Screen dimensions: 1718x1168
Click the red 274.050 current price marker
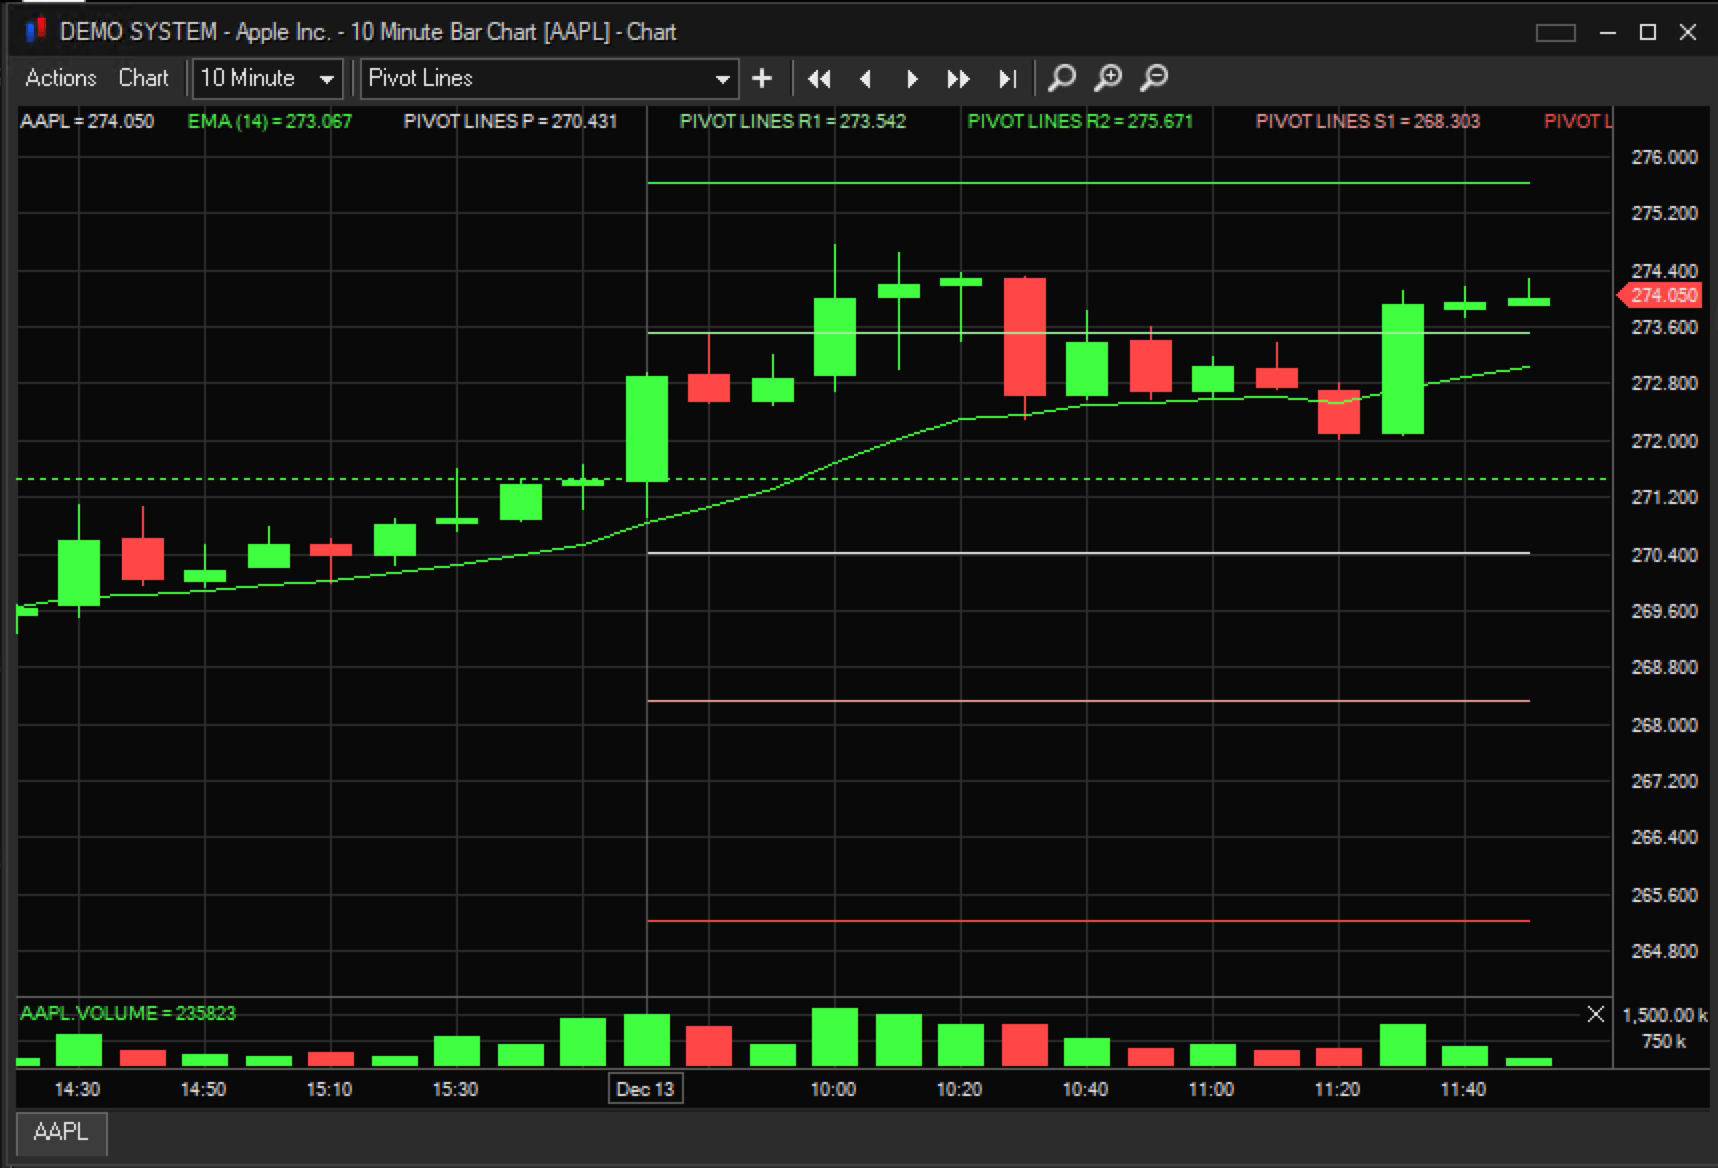click(1660, 295)
